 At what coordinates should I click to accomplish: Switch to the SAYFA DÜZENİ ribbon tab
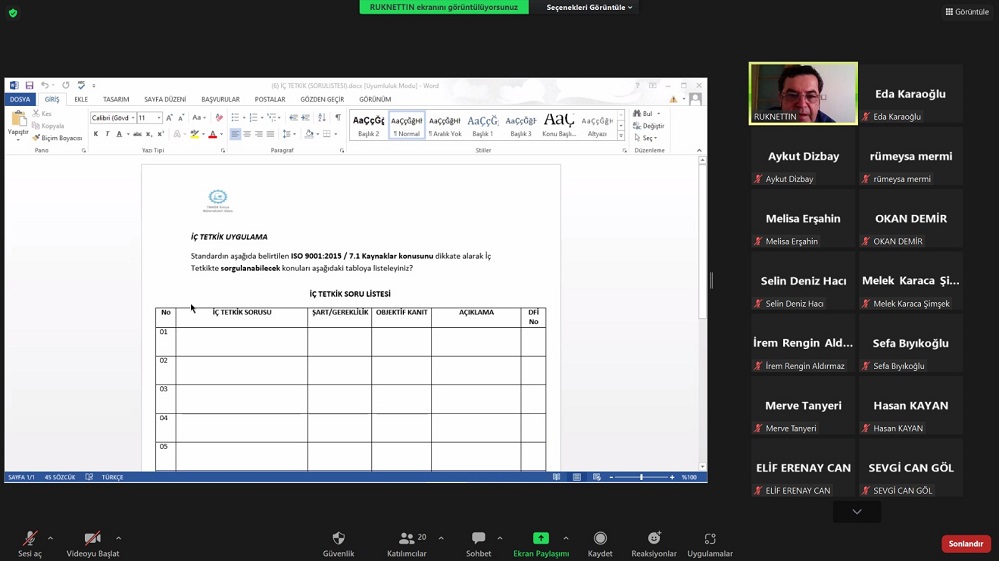[165, 100]
